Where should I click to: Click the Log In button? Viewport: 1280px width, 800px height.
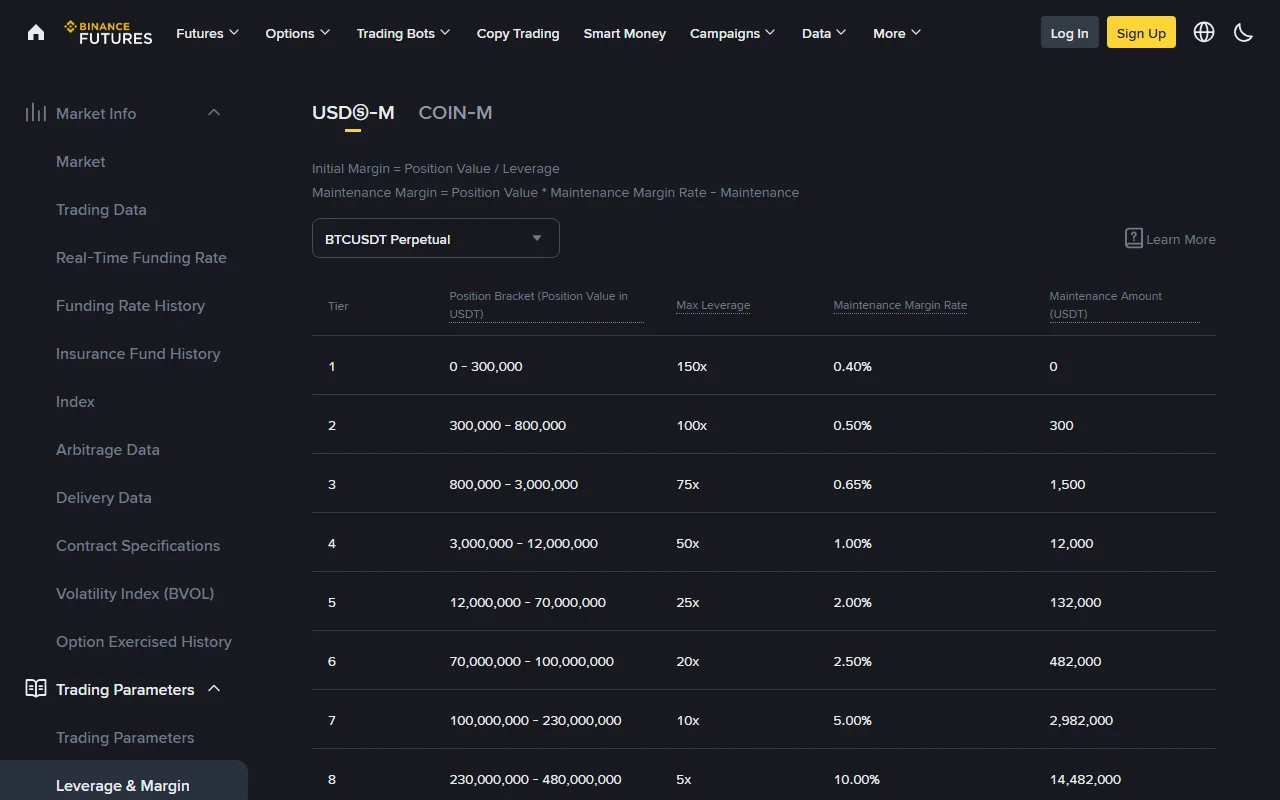pos(1070,33)
